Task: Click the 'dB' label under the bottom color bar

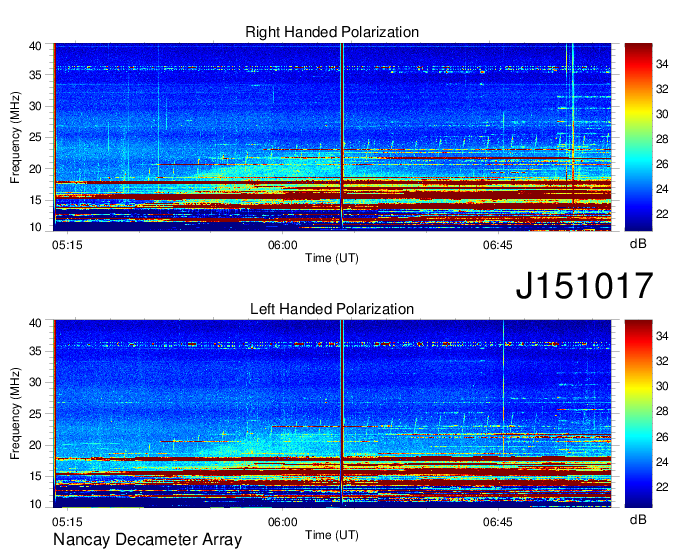Action: pyautogui.click(x=638, y=519)
